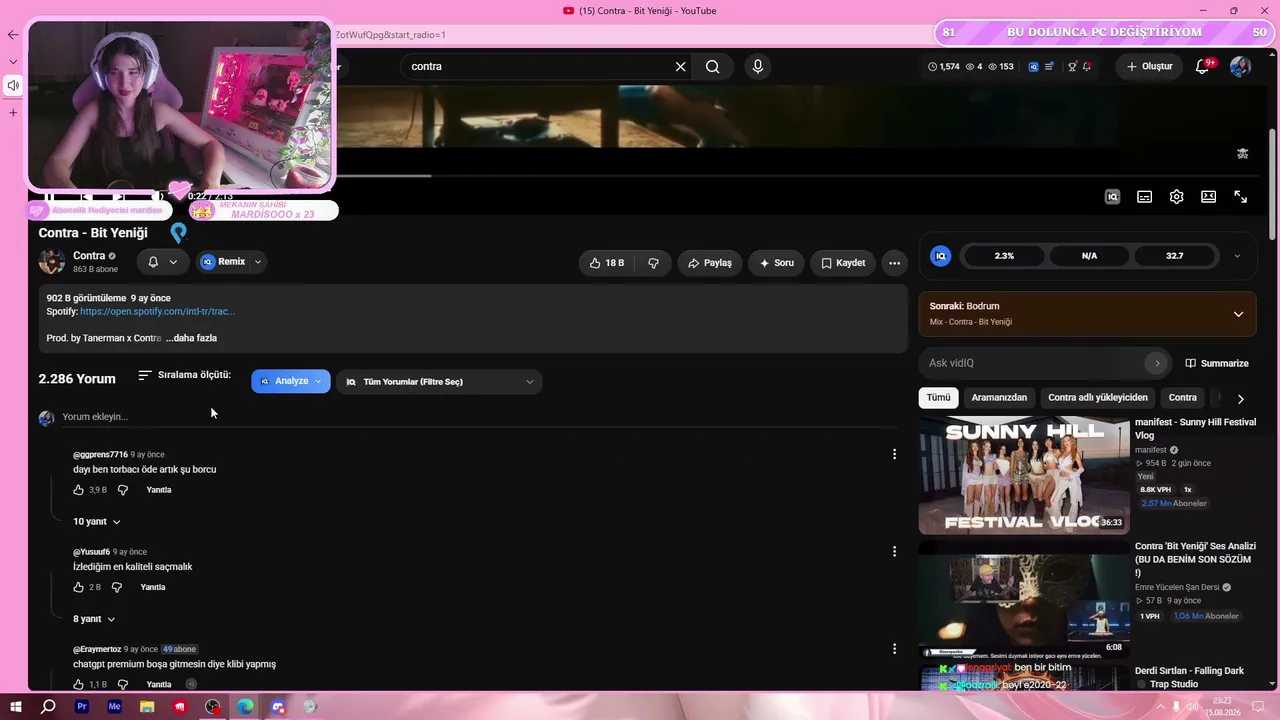Open the account avatar menu

(x=1240, y=67)
